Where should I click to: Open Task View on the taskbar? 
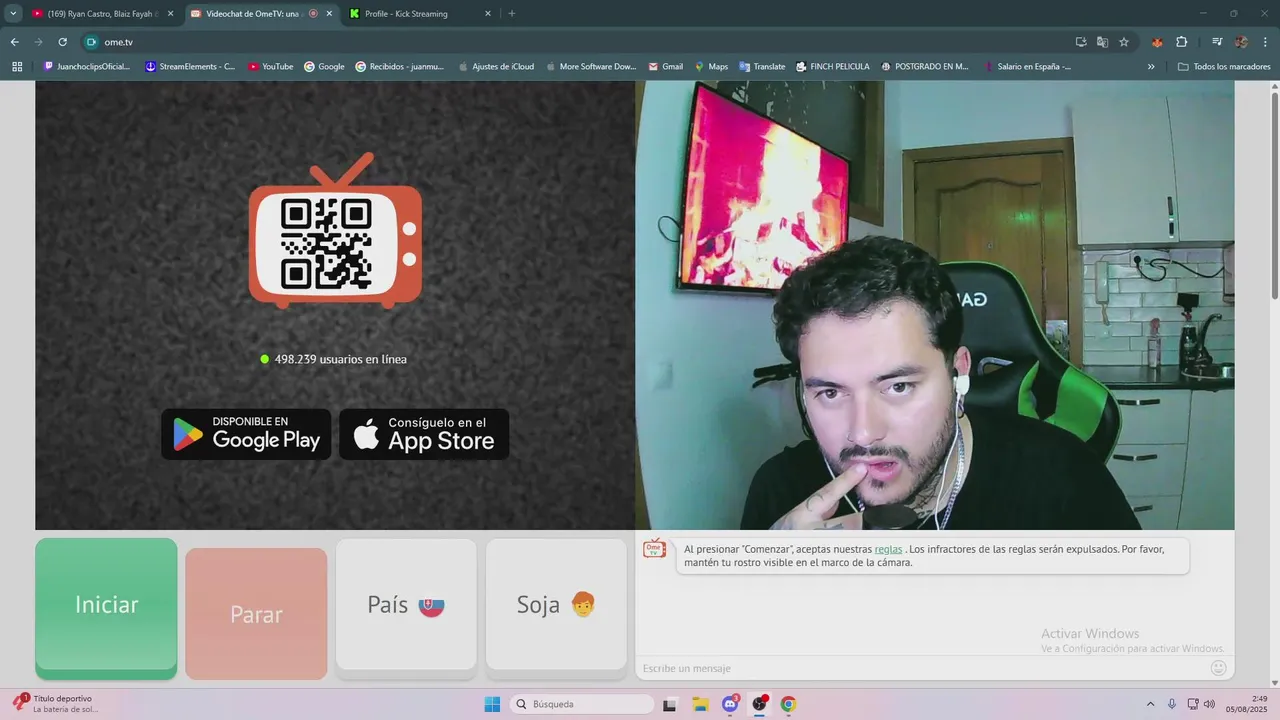pyautogui.click(x=670, y=704)
